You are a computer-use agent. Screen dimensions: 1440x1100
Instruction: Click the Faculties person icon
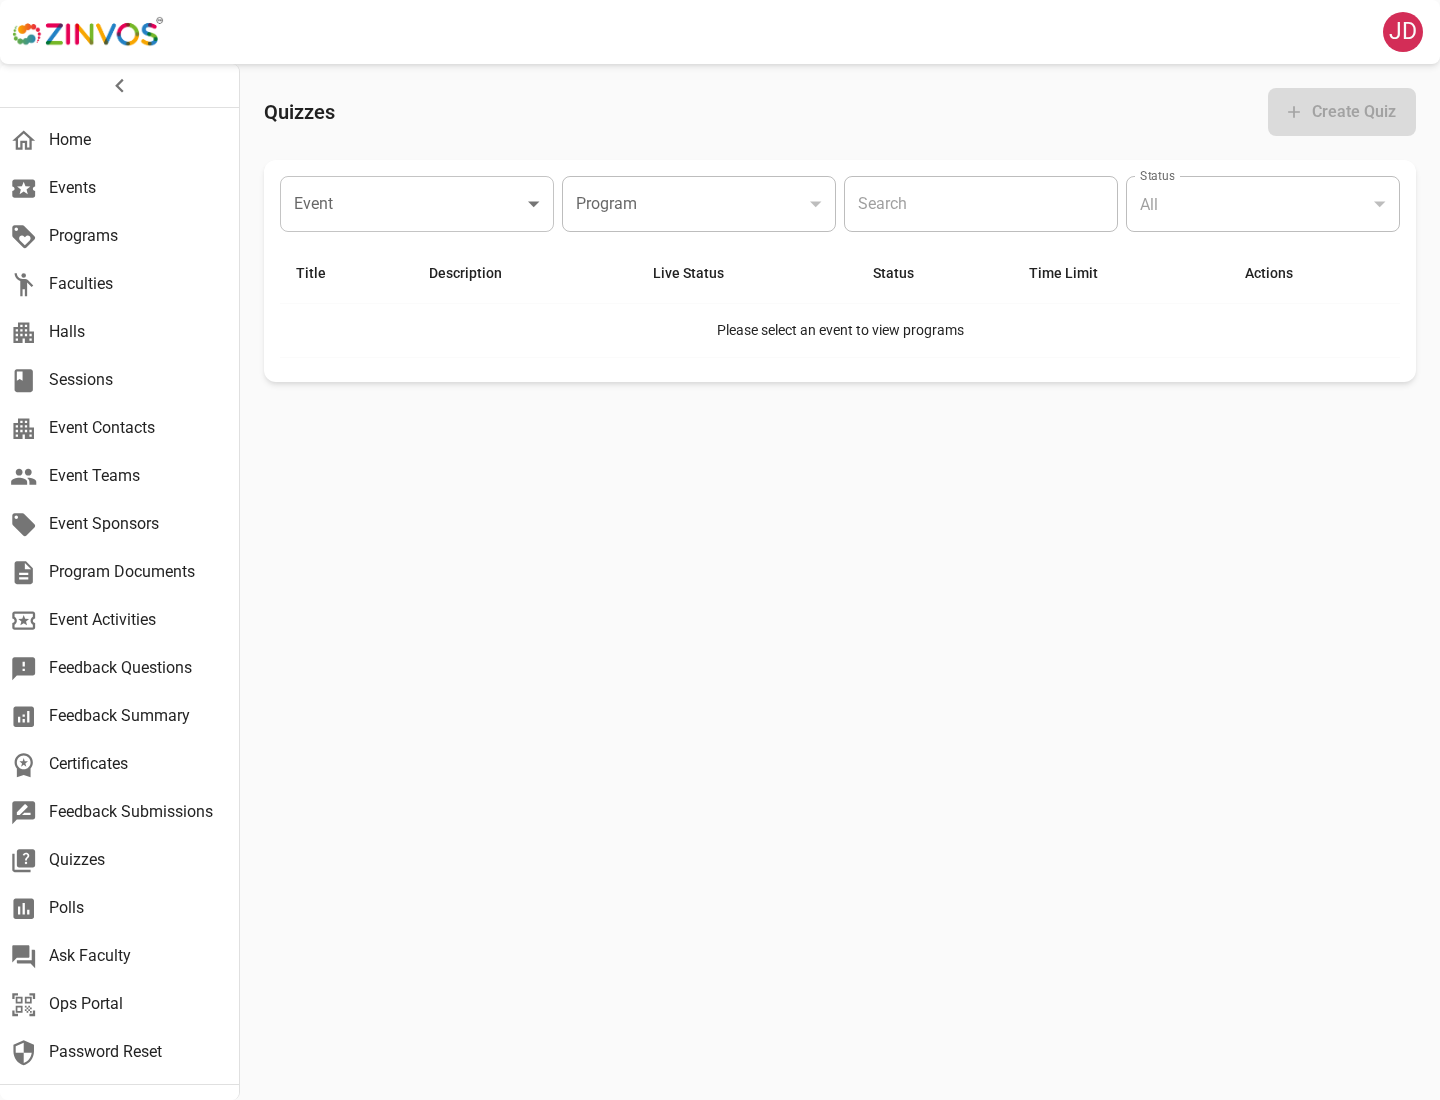(24, 284)
